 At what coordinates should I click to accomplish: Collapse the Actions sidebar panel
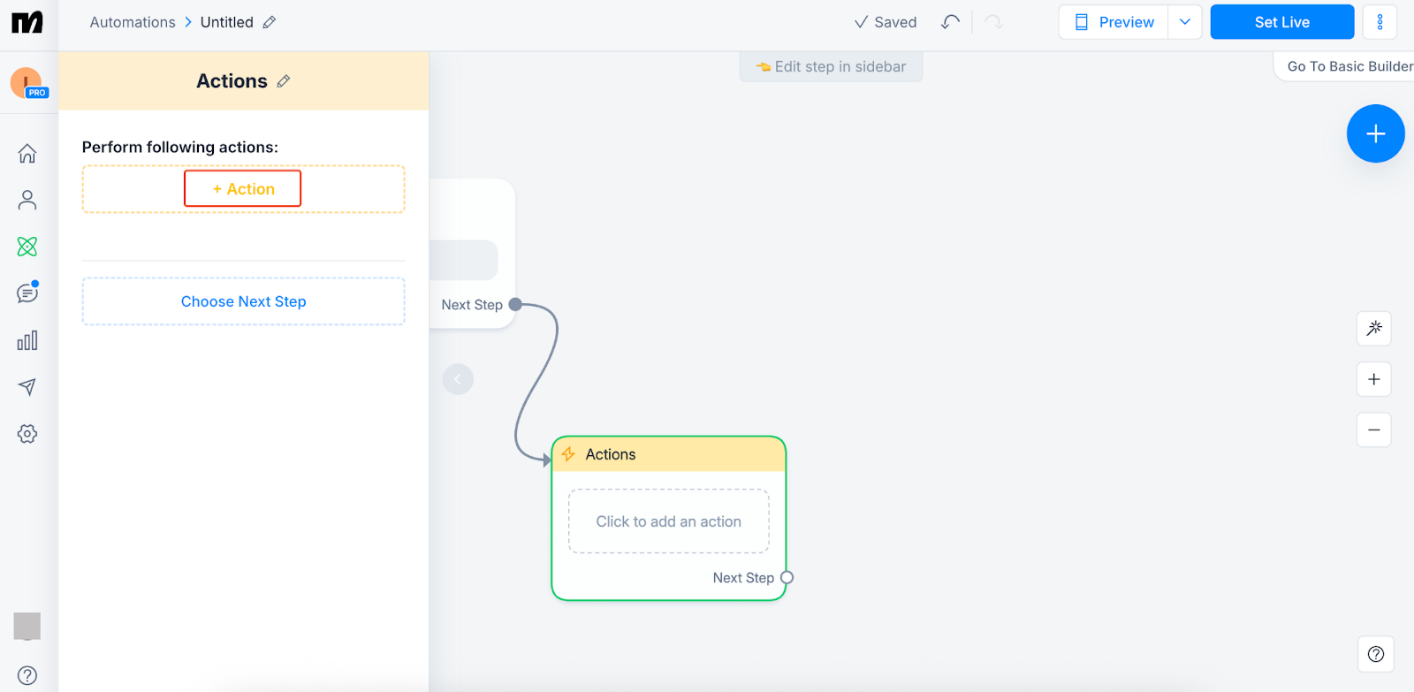458,379
